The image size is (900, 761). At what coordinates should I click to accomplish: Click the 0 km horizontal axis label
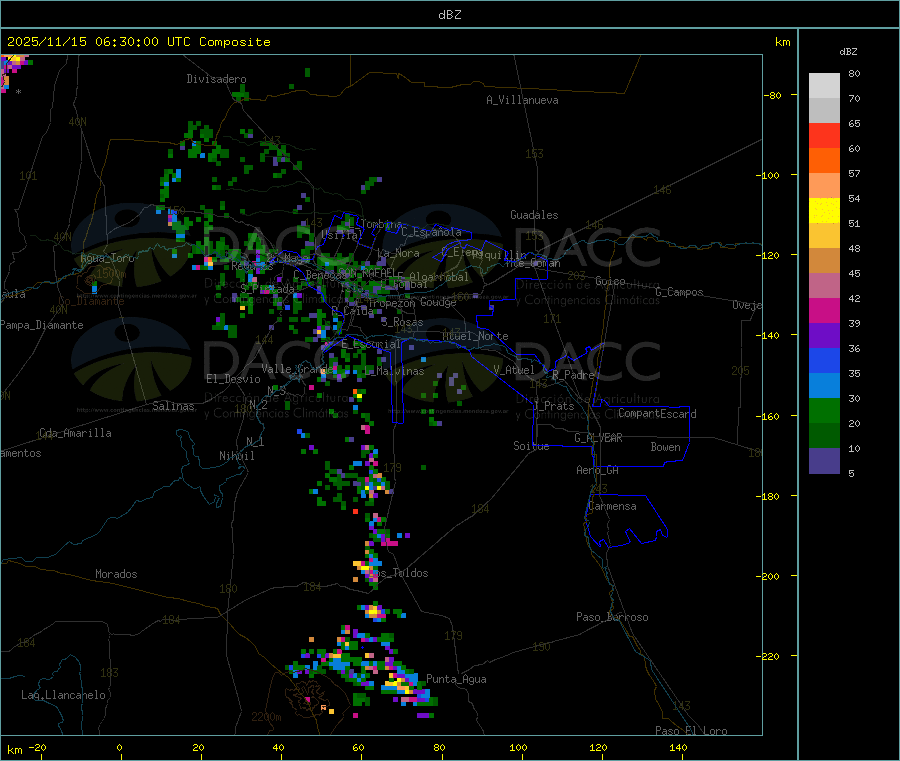(119, 747)
